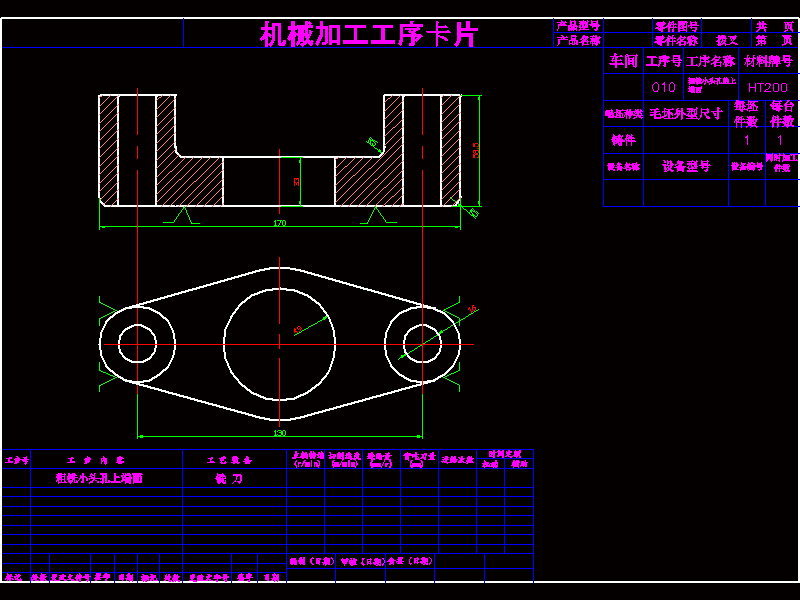The height and width of the screenshot is (600, 800).
Task: Click the material value HT200
Action: tap(768, 88)
